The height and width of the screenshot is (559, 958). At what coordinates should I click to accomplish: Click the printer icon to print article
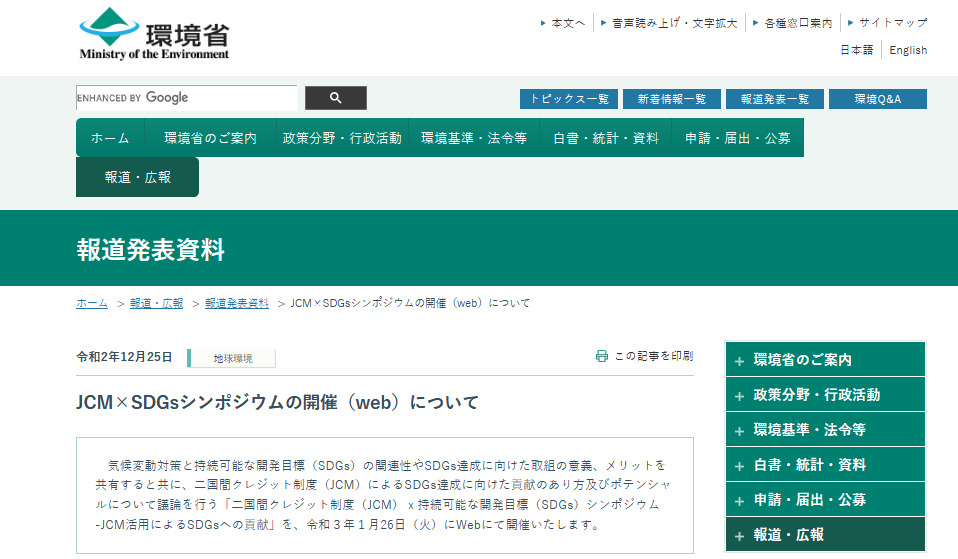pyautogui.click(x=602, y=356)
